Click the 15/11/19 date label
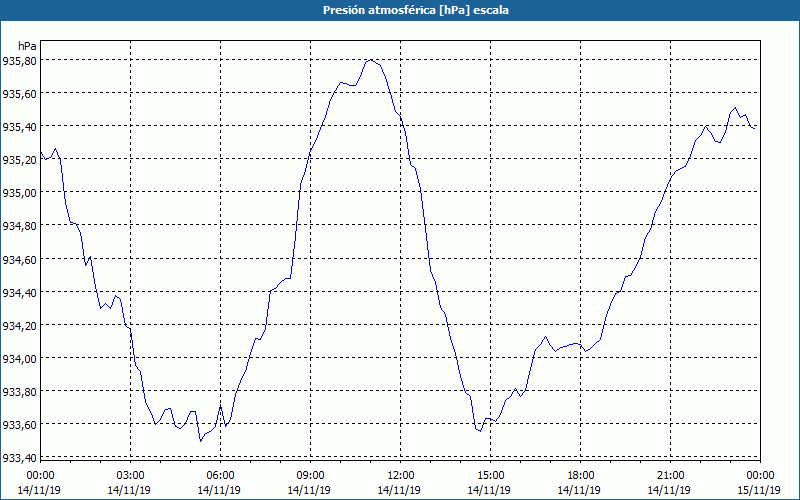800x500 pixels. [x=759, y=490]
